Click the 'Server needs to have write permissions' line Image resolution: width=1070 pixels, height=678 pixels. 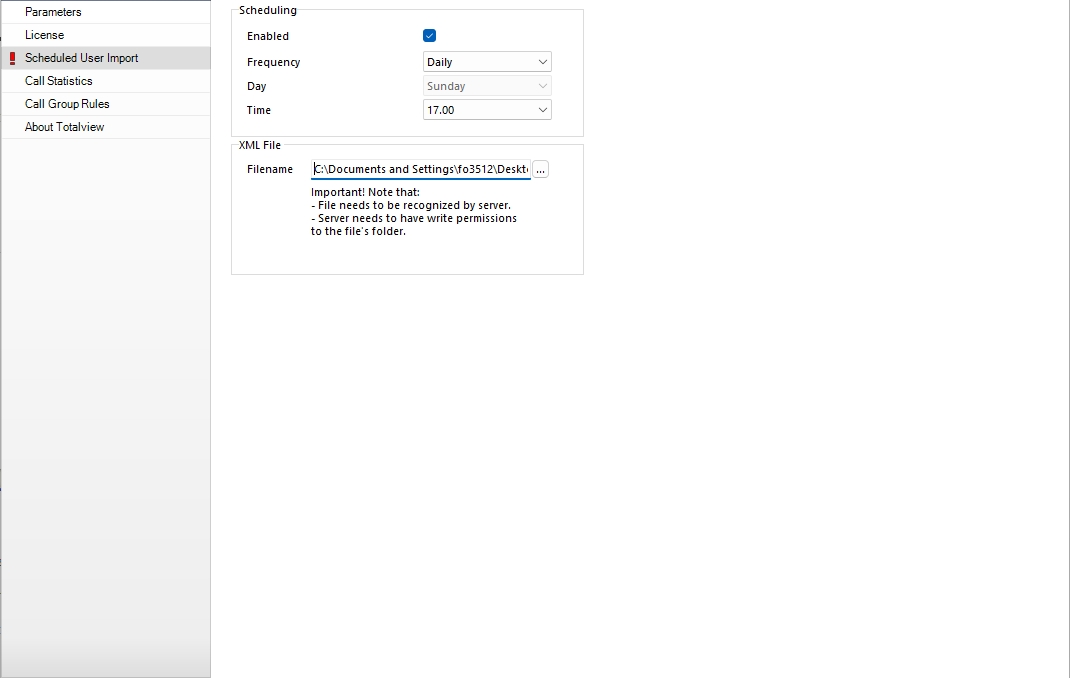pyautogui.click(x=414, y=218)
